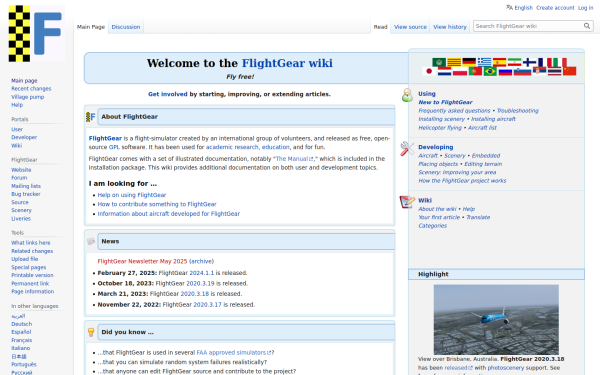Open the Brisbane highlight screenshot thumbnail

[x=496, y=320]
